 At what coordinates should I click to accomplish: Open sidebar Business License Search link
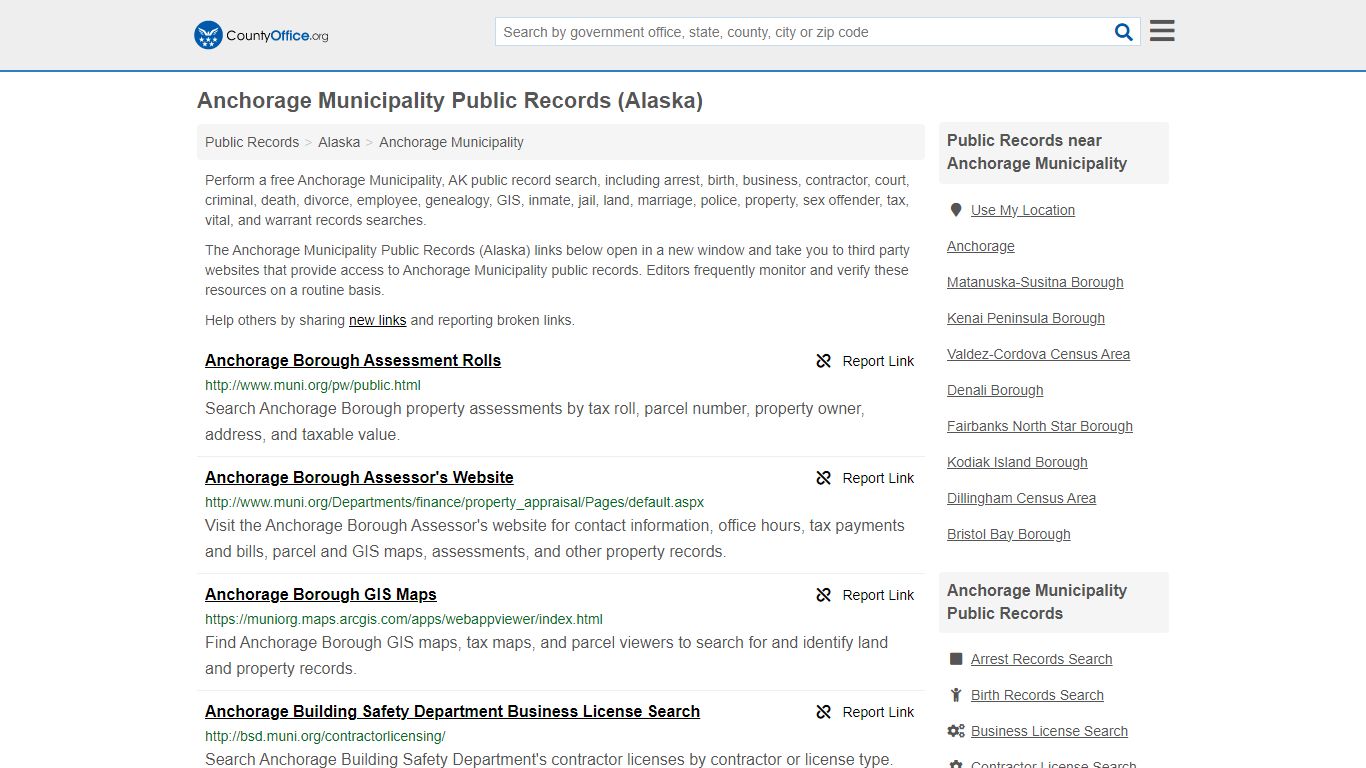coord(1049,731)
